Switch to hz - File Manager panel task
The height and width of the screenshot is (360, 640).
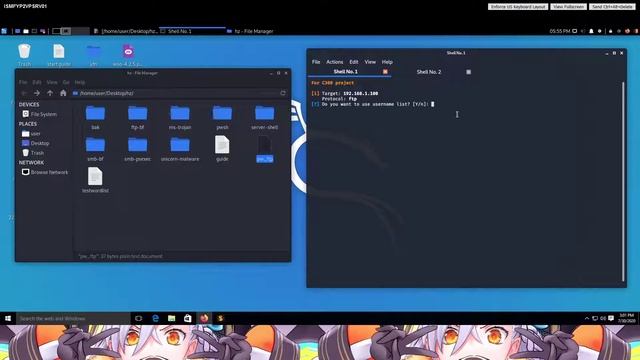click(250, 31)
